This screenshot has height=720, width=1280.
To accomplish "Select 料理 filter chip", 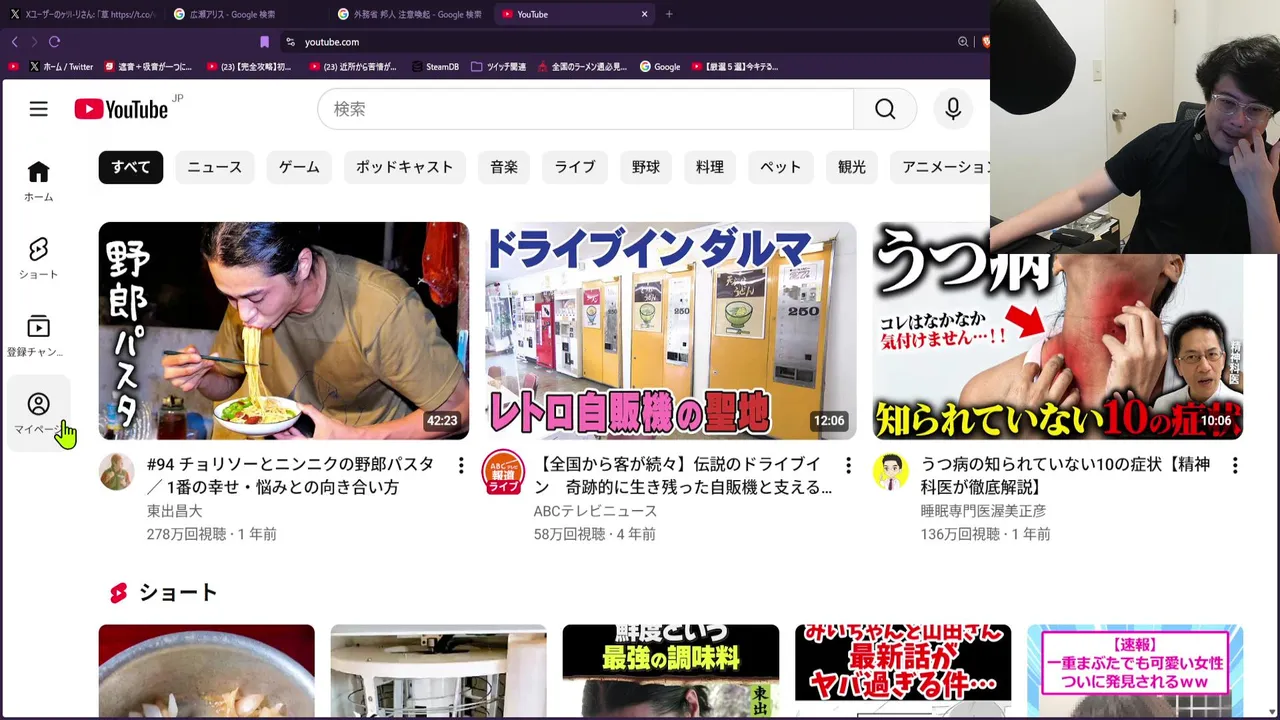I will (x=710, y=167).
